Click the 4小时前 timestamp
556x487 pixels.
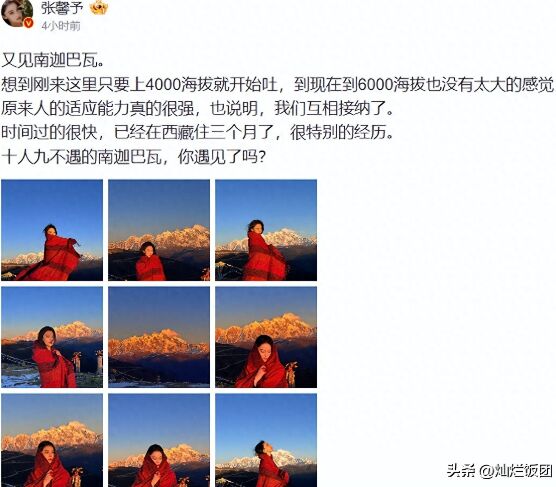click(61, 26)
